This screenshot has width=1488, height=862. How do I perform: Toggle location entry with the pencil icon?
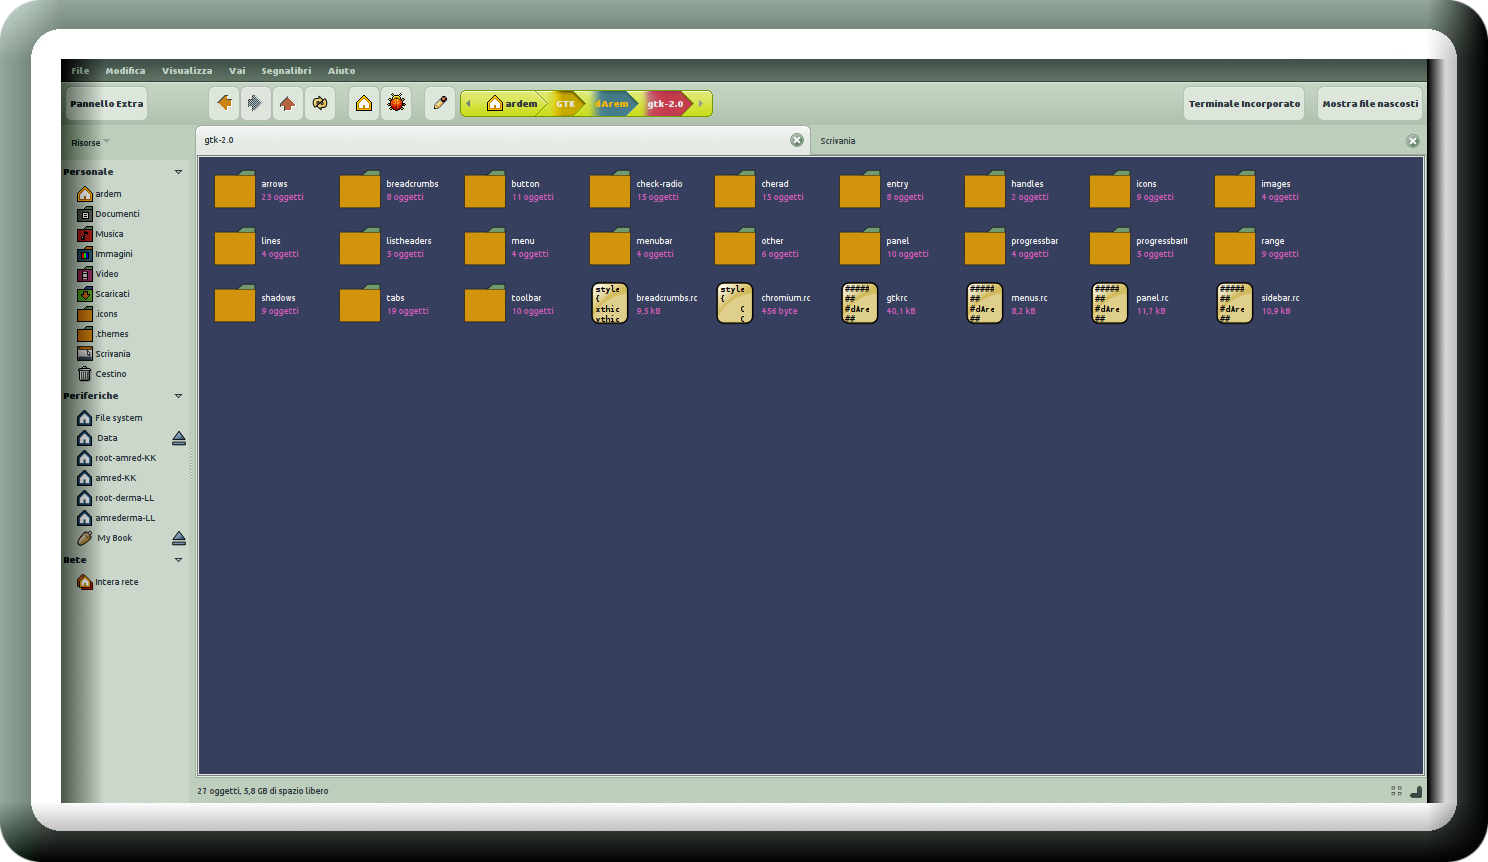pos(440,103)
